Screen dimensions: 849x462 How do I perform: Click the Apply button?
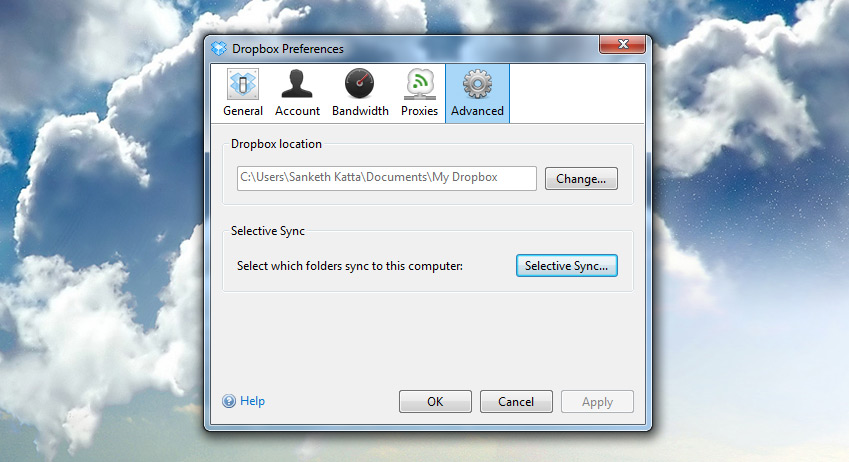(x=597, y=402)
